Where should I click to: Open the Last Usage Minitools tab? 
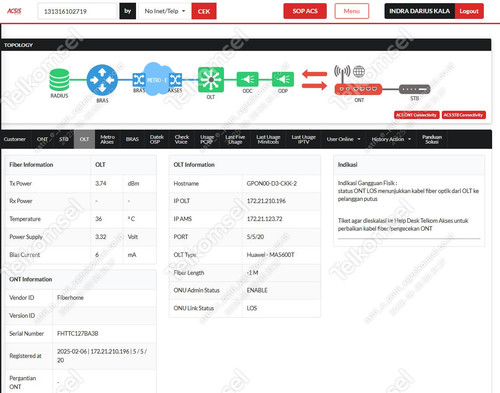pos(268,139)
